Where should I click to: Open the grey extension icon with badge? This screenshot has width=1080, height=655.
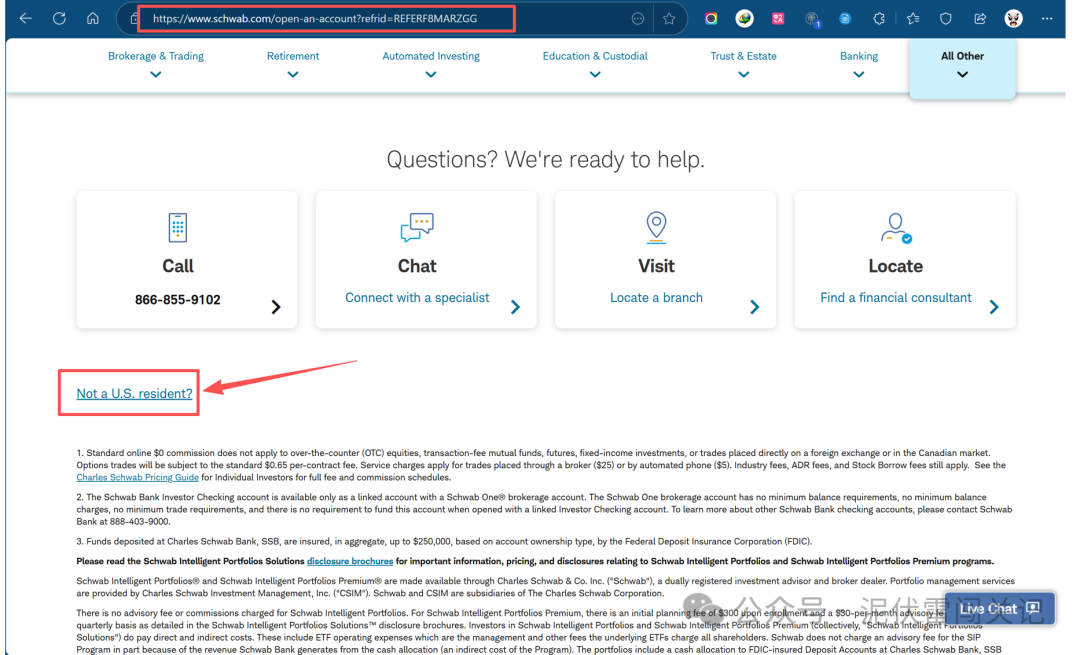point(812,19)
